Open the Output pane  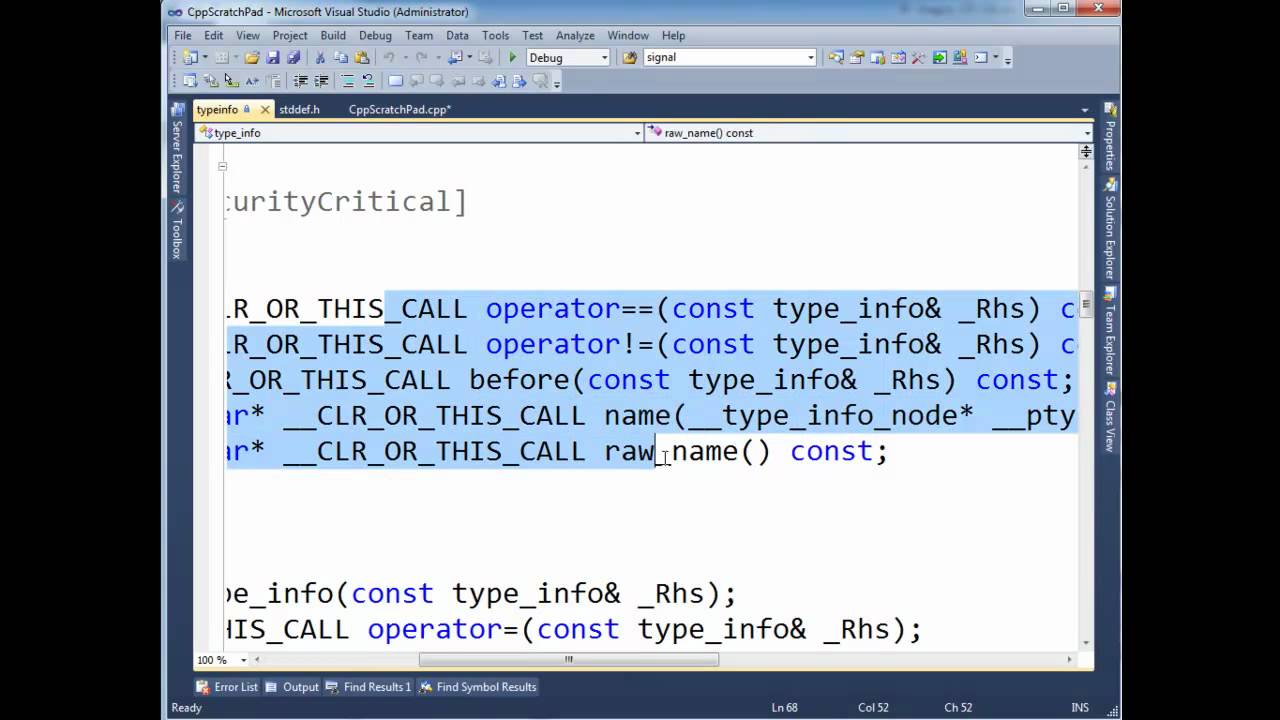point(292,687)
